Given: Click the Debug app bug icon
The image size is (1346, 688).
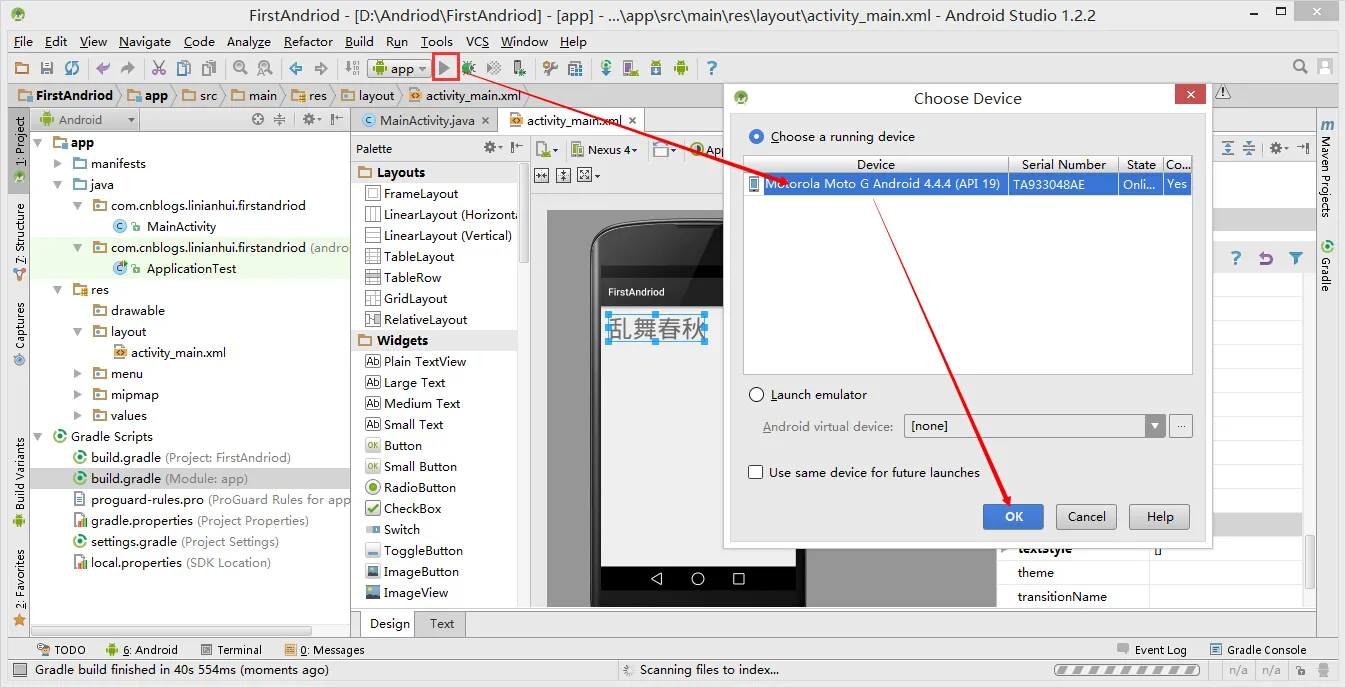Looking at the screenshot, I should click(x=468, y=68).
